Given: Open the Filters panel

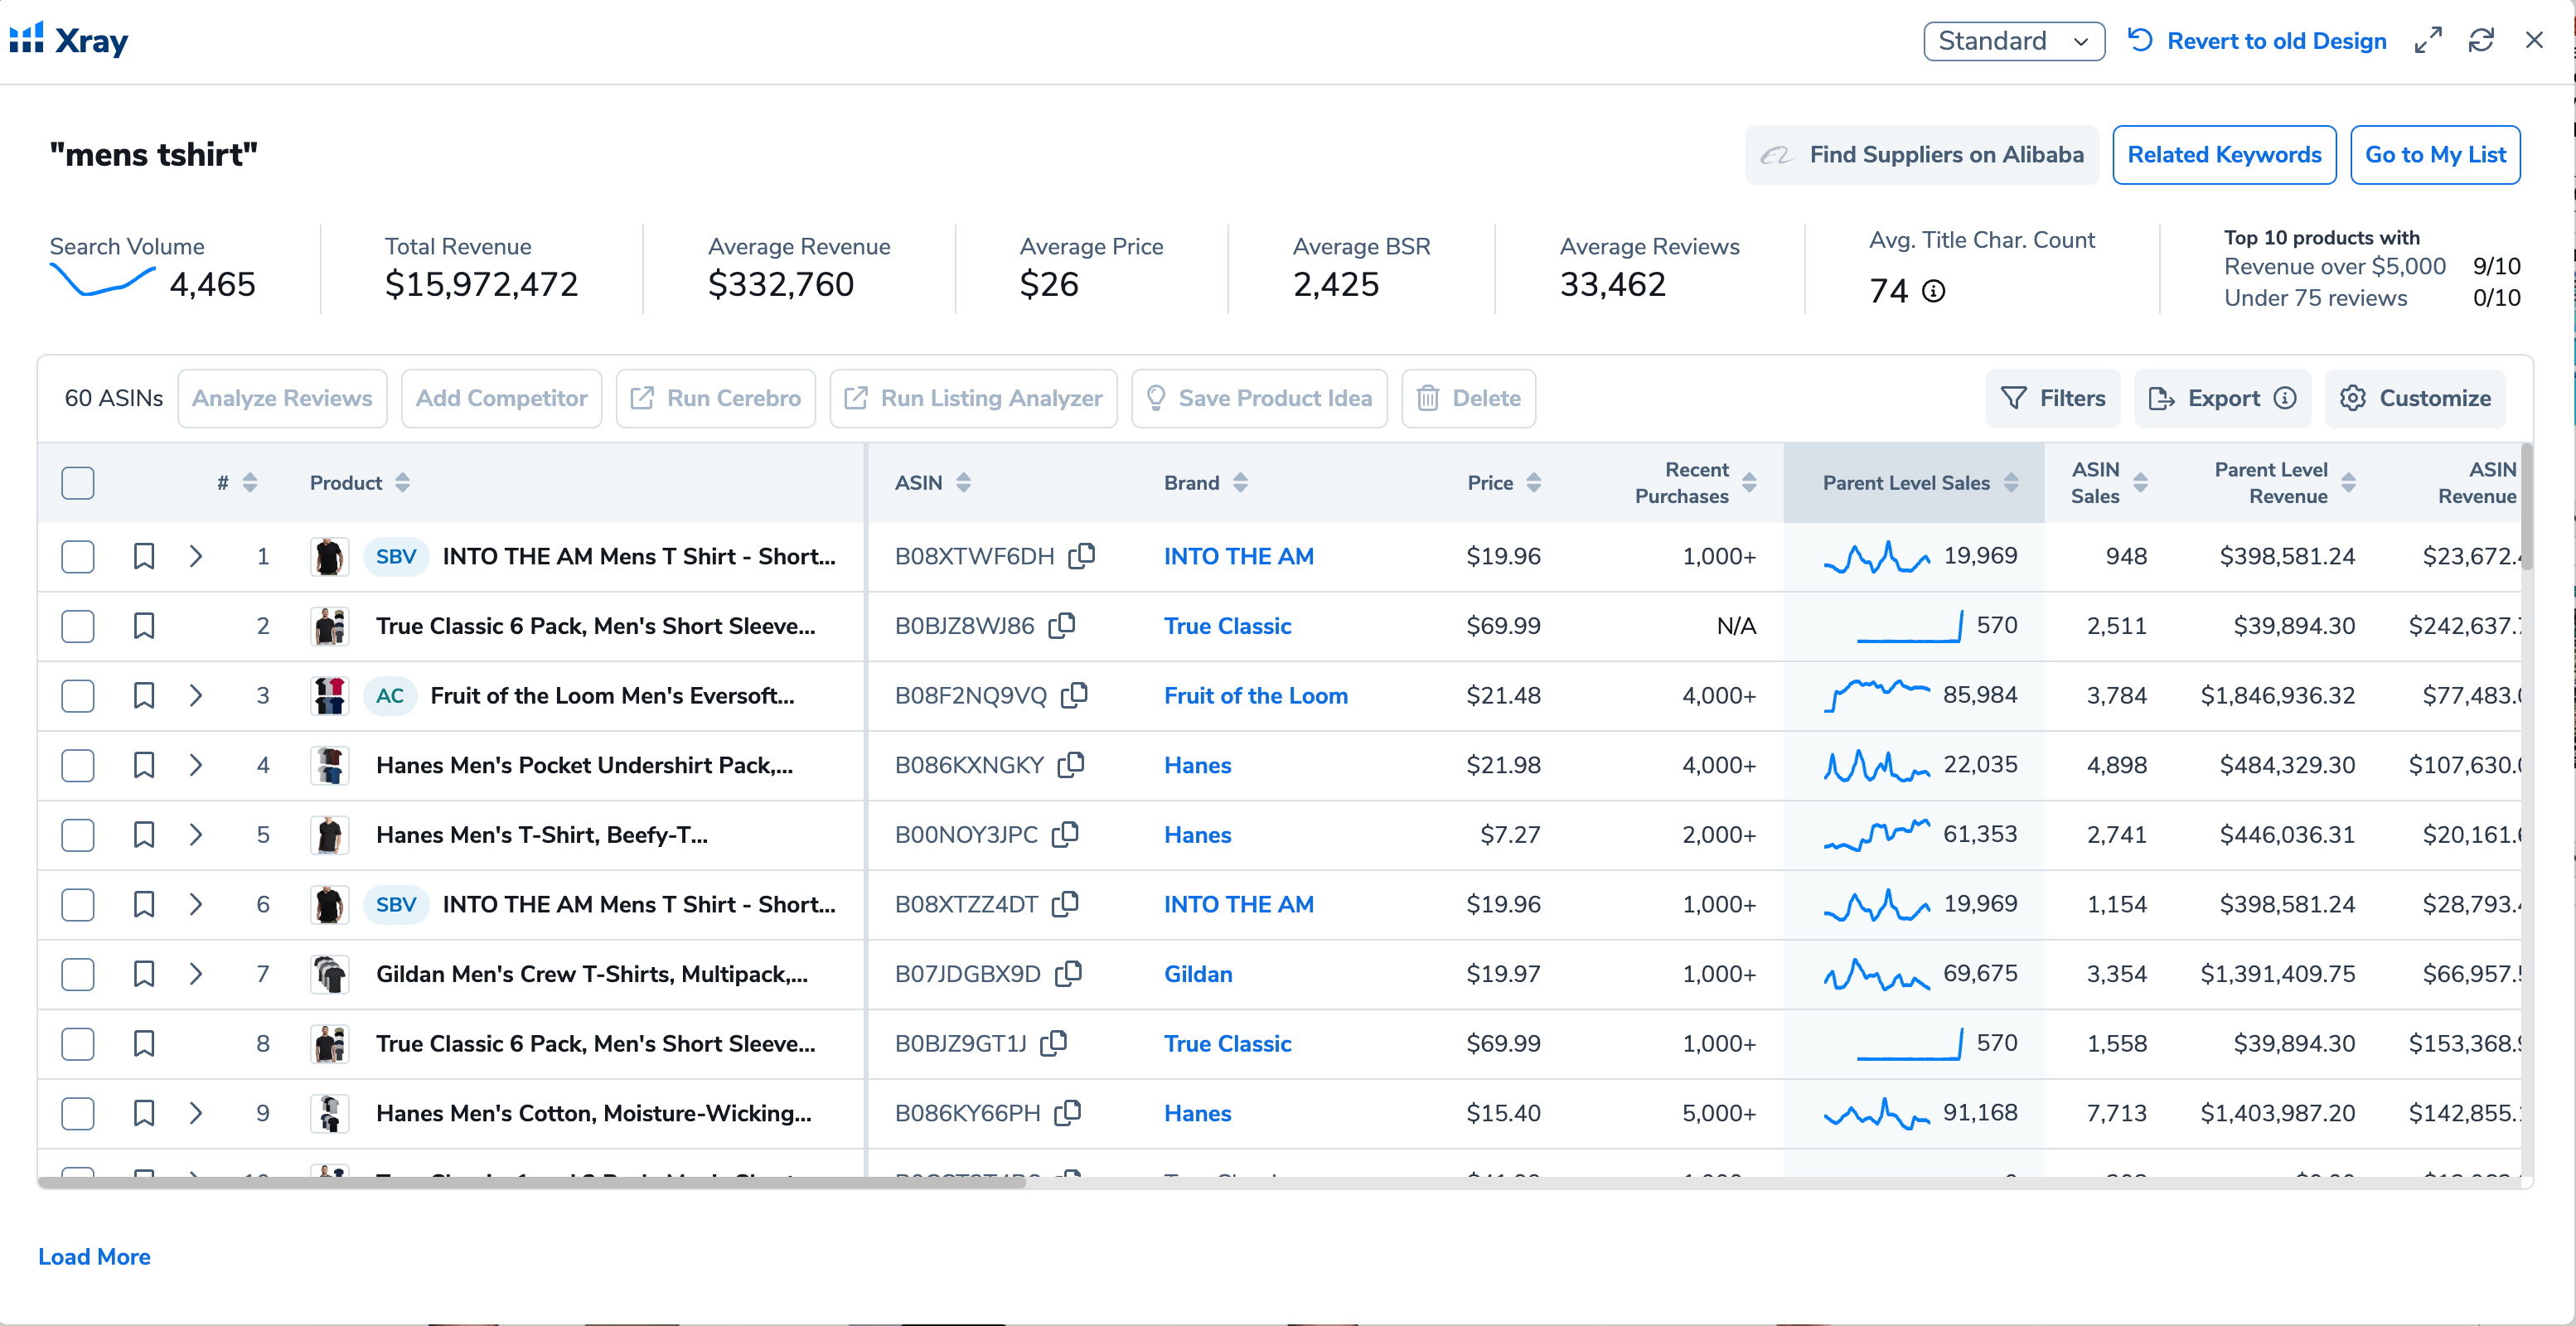Looking at the screenshot, I should coord(2052,398).
